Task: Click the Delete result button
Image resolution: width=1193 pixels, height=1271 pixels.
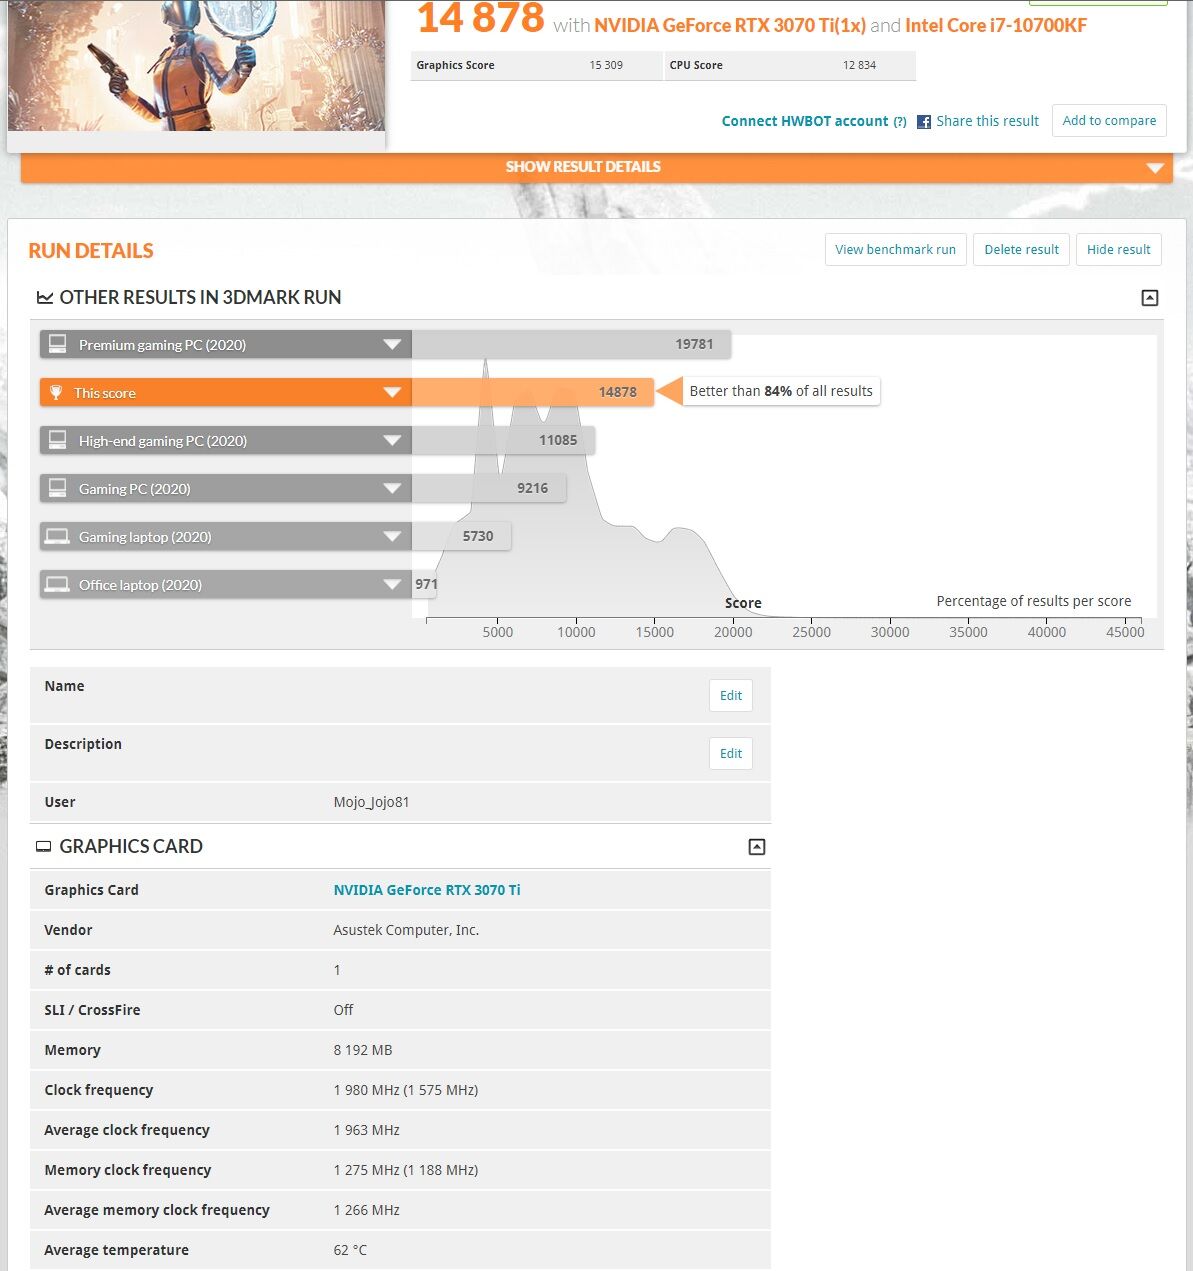Action: pyautogui.click(x=1021, y=250)
